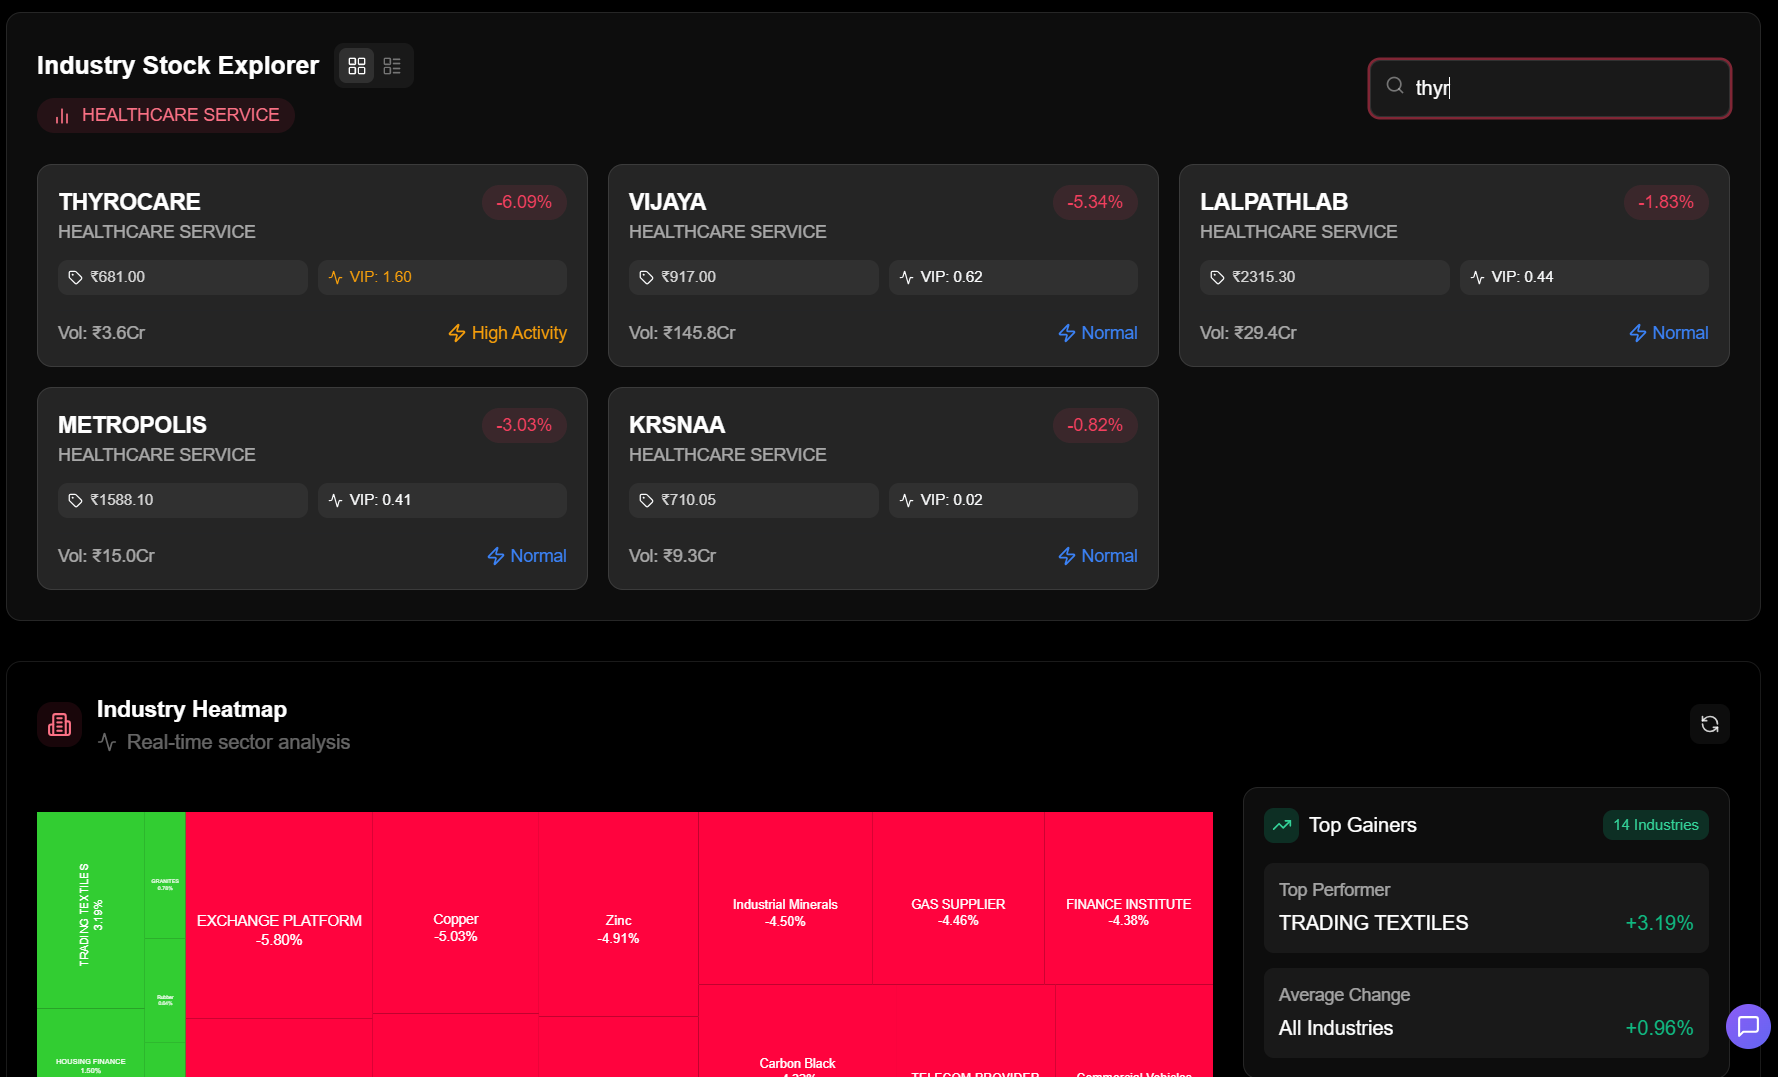Viewport: 1778px width, 1077px height.
Task: Click the High Activity lightning icon
Action: 457,333
